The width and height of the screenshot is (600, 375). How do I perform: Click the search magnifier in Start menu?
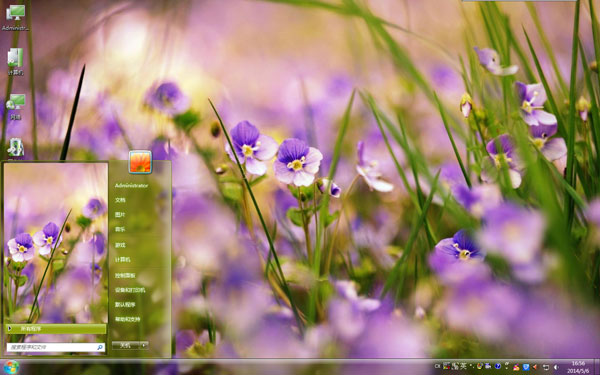[x=100, y=347]
